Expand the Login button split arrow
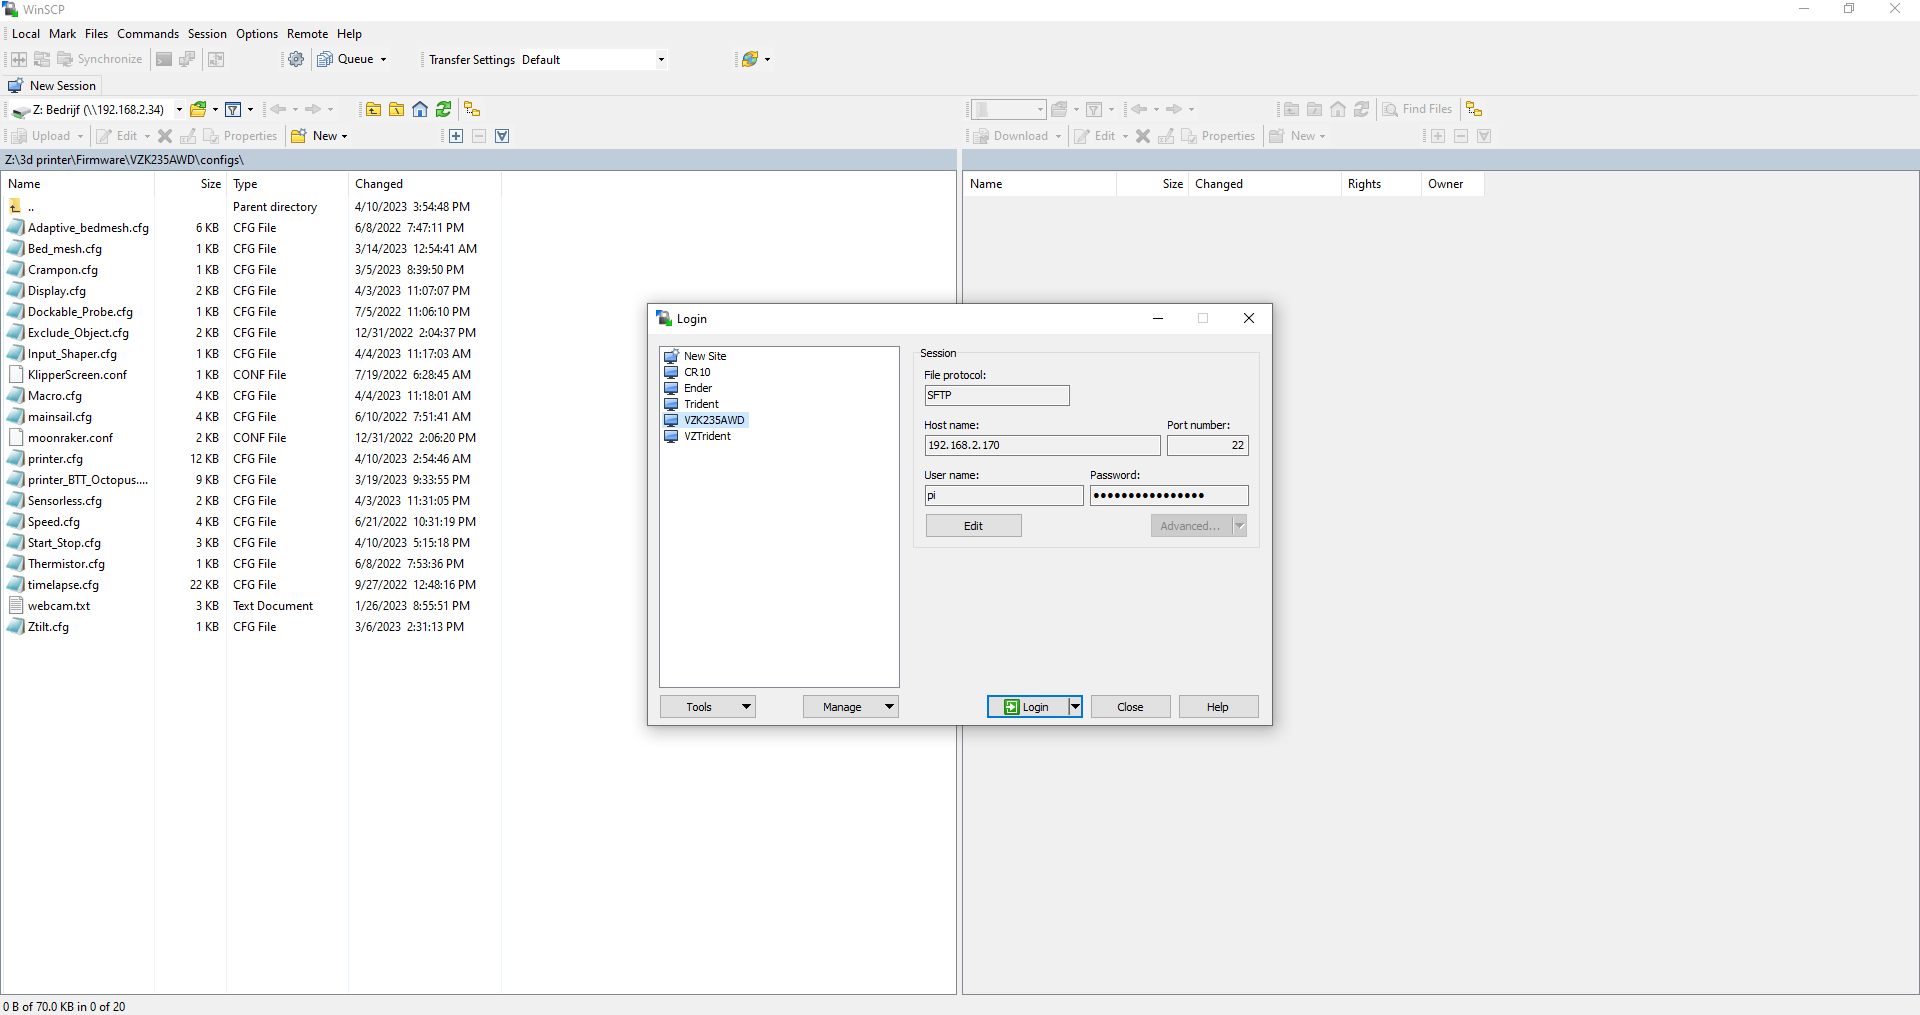 pyautogui.click(x=1075, y=706)
